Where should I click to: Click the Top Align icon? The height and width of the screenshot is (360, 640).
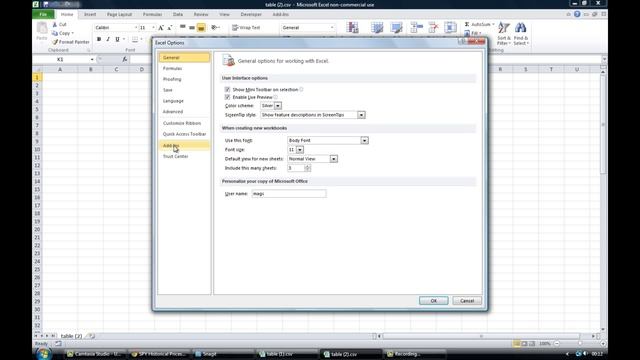183,27
